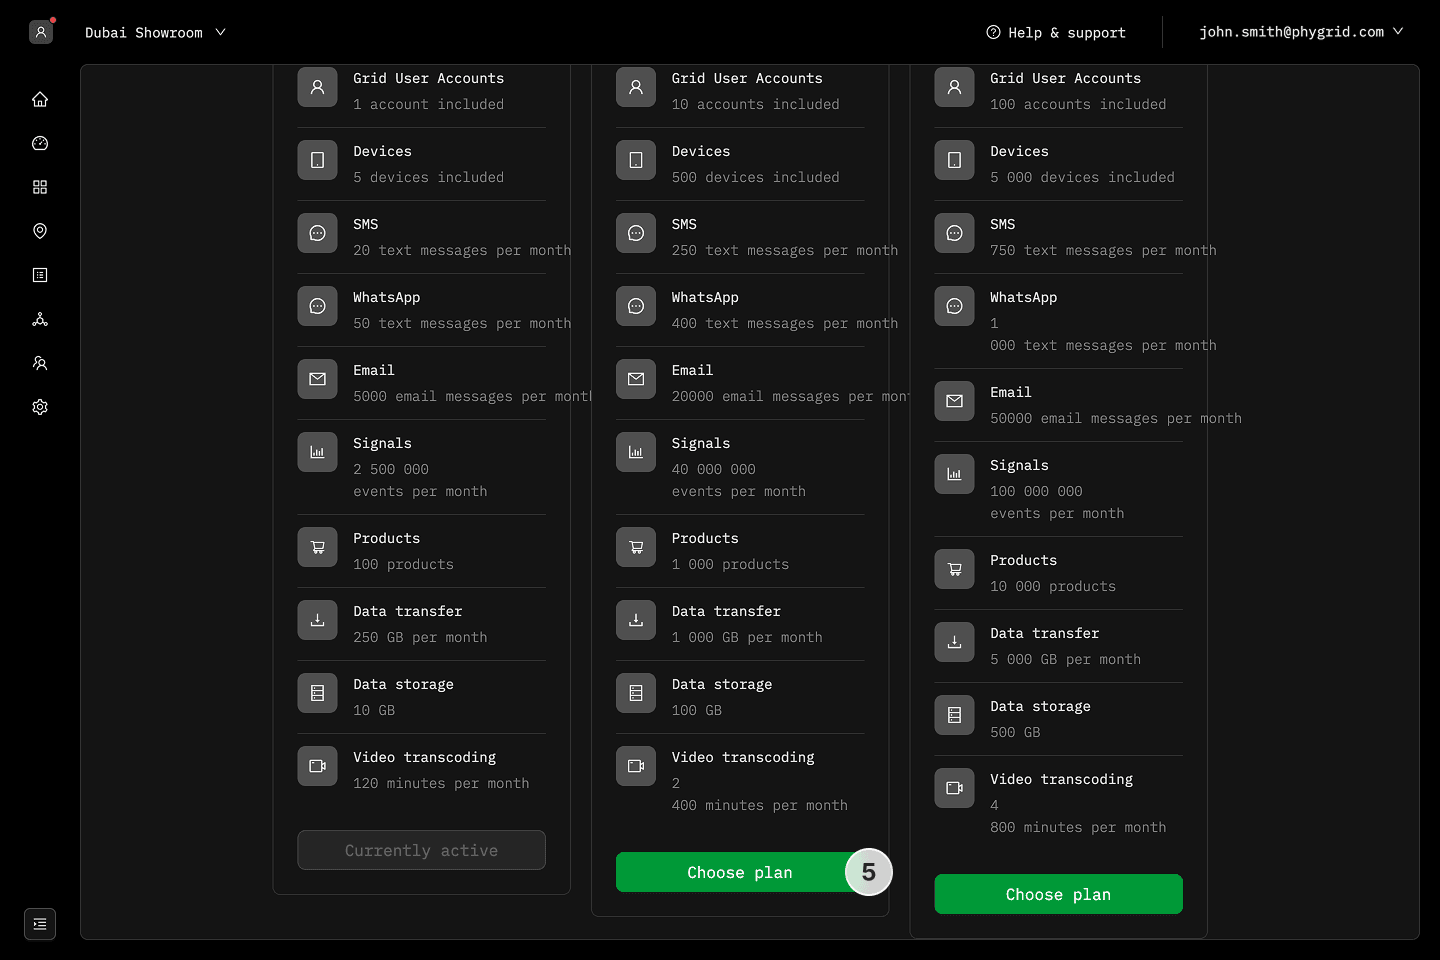Click Video transcoding camera icon in third plan
Viewport: 1440px width, 960px height.
(954, 788)
